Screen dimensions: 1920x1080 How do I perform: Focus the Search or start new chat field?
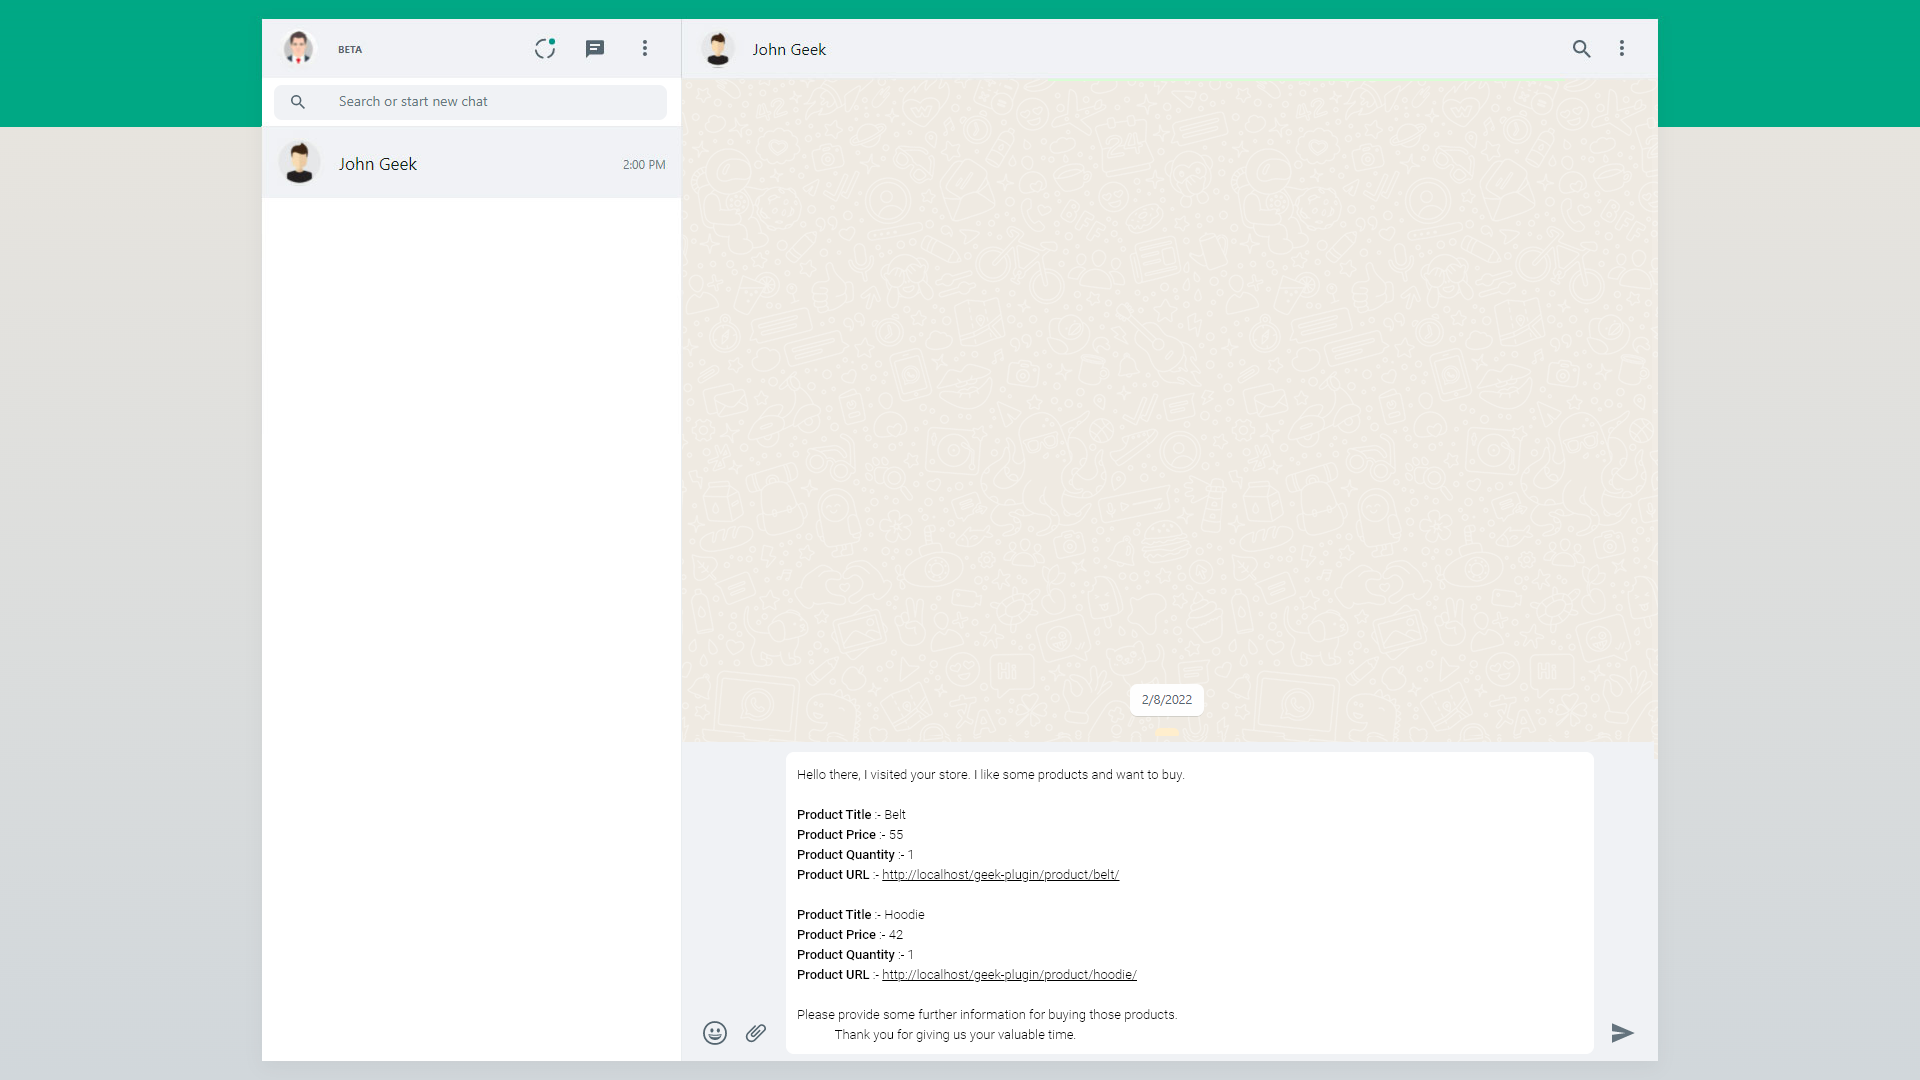471,102
